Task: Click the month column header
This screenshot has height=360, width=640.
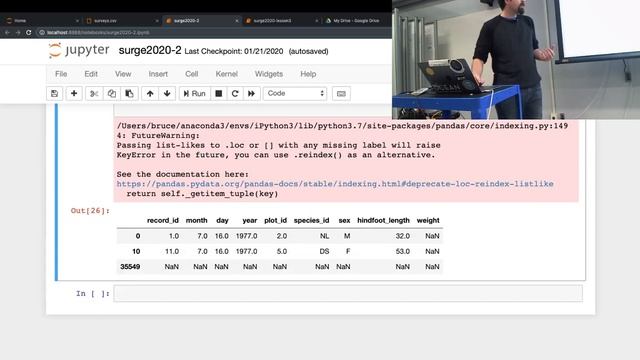Action: click(x=197, y=220)
